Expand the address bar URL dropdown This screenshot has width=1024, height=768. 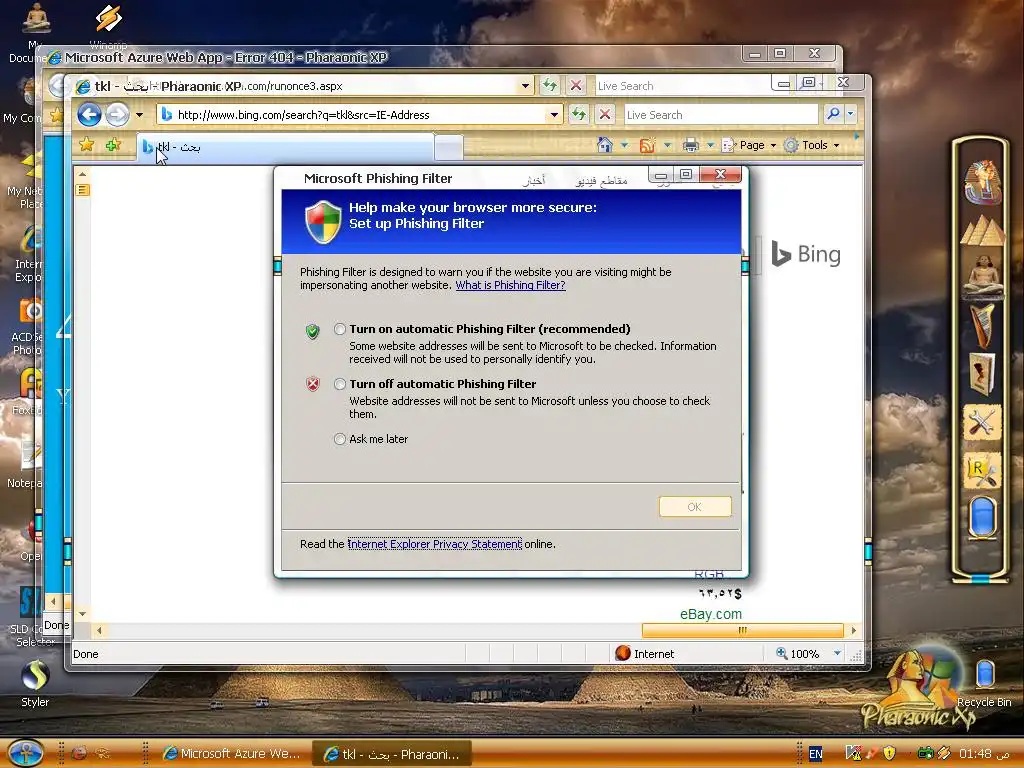click(x=554, y=115)
